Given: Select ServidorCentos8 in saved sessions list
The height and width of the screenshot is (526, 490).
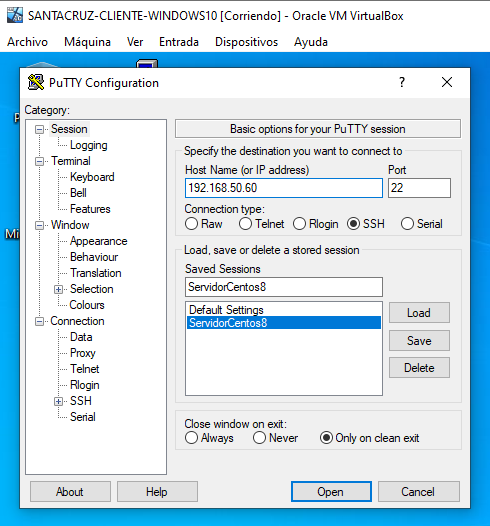Looking at the screenshot, I should click(x=284, y=323).
